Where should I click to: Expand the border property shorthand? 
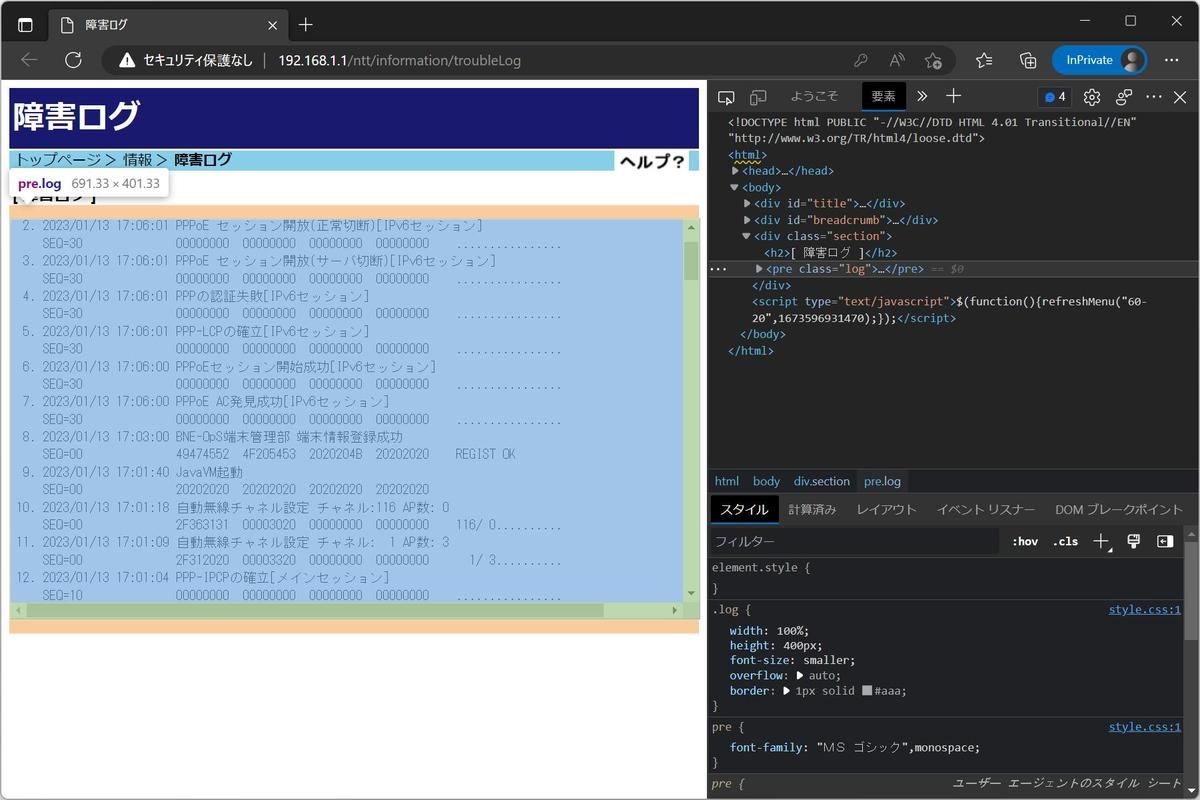coord(789,691)
